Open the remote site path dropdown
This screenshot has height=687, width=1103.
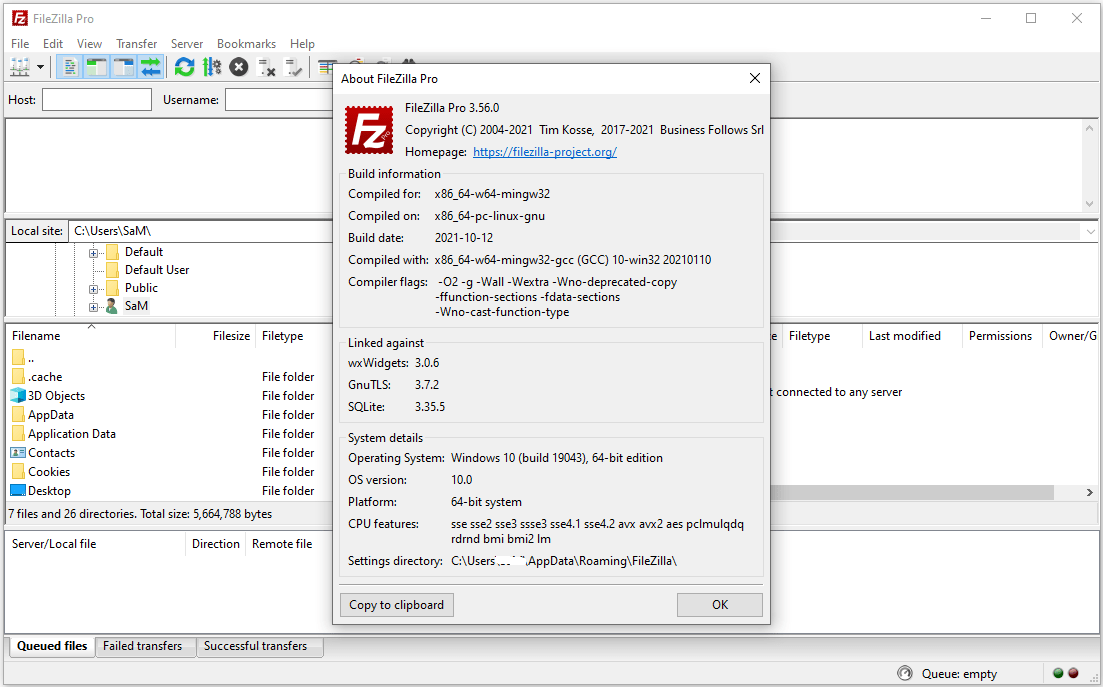(1090, 231)
